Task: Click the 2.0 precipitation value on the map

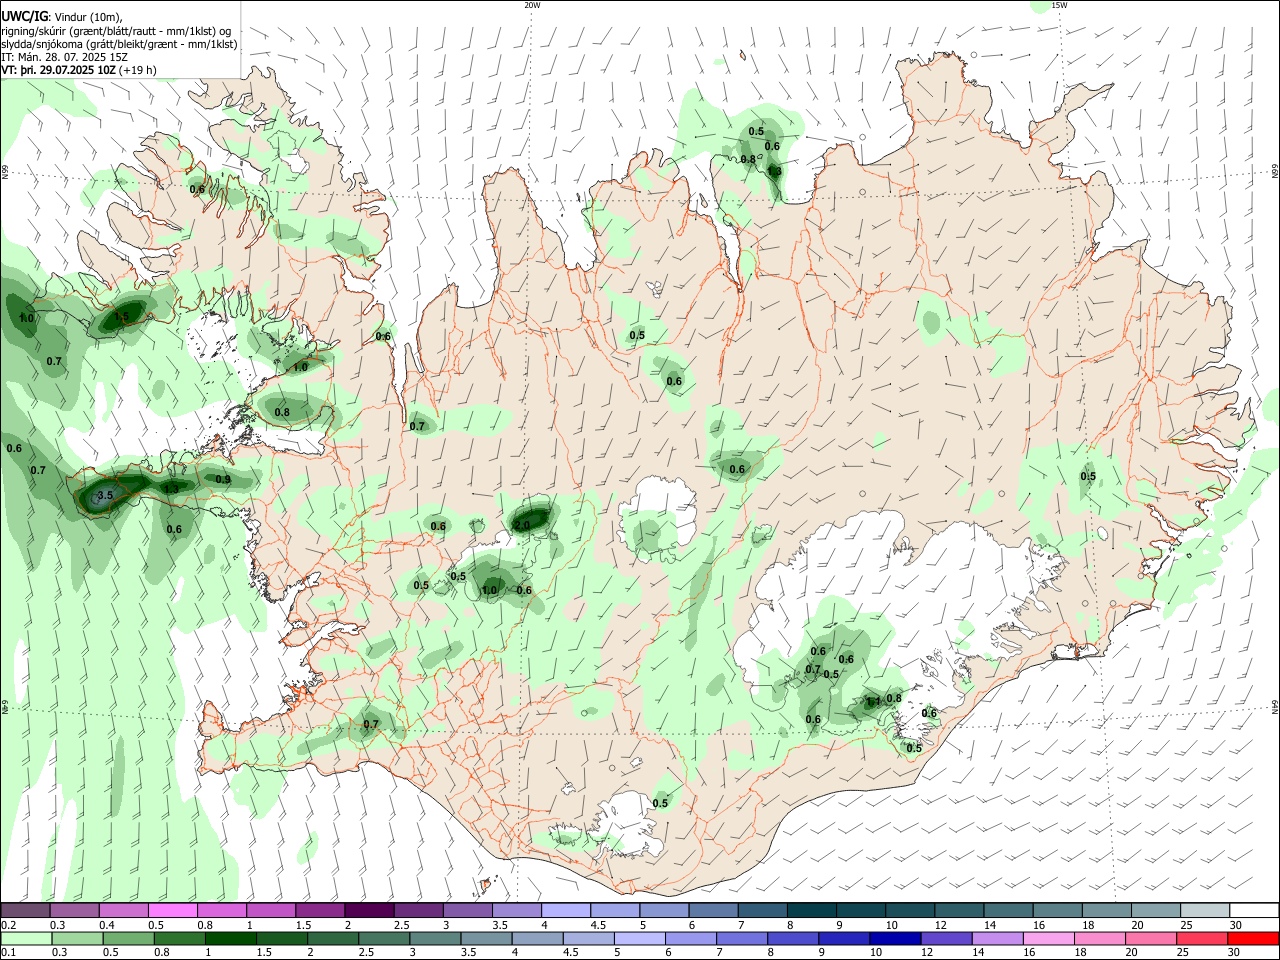Action: tap(522, 525)
